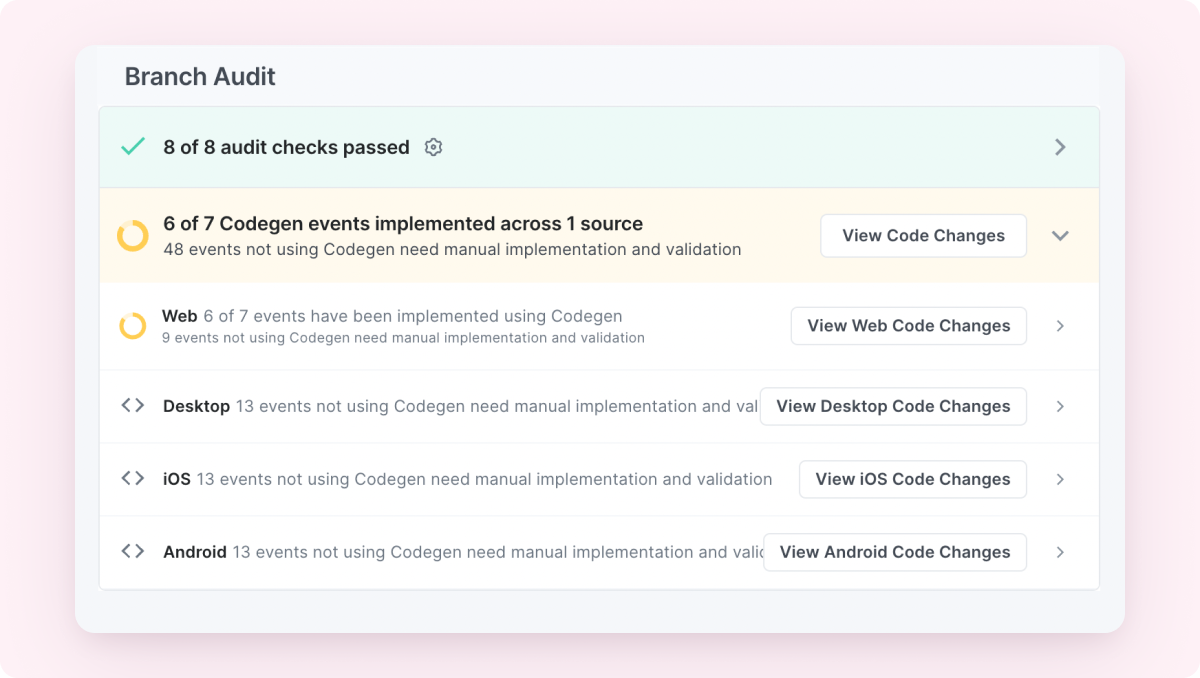The height and width of the screenshot is (678, 1200).
Task: Click the Branch Audit heading
Action: (x=200, y=77)
